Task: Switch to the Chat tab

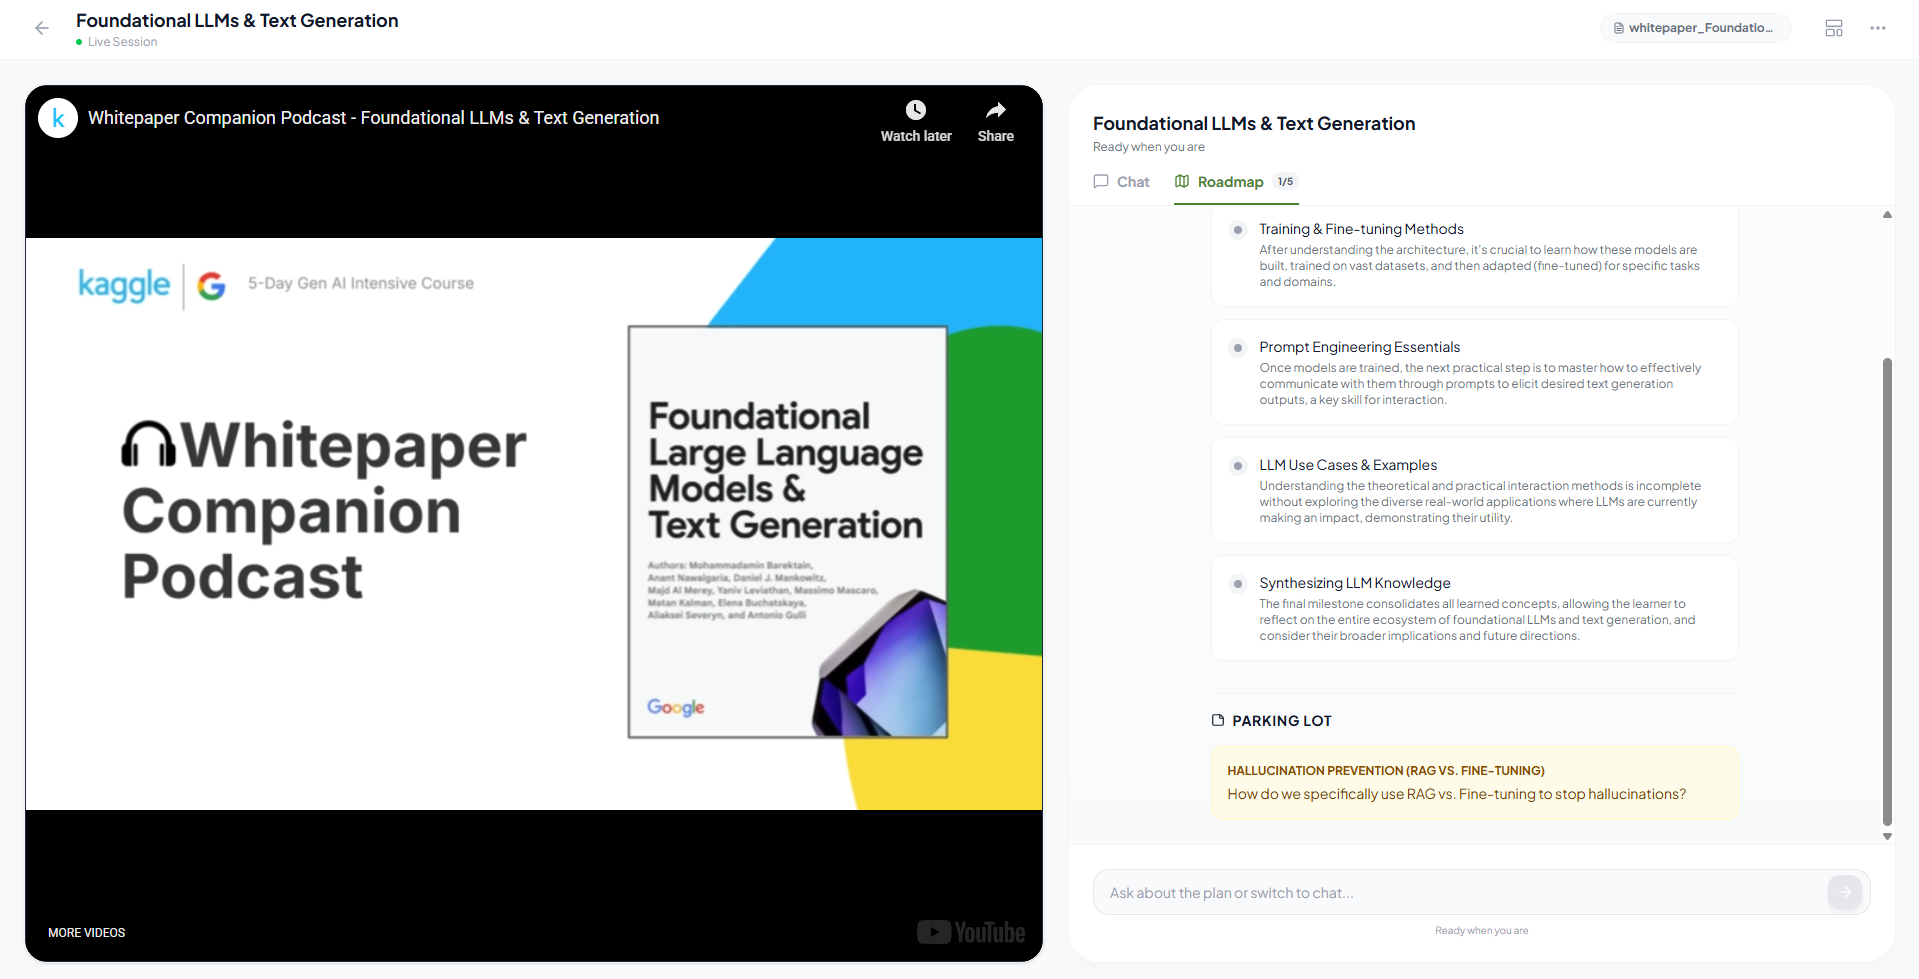Action: (x=1121, y=182)
